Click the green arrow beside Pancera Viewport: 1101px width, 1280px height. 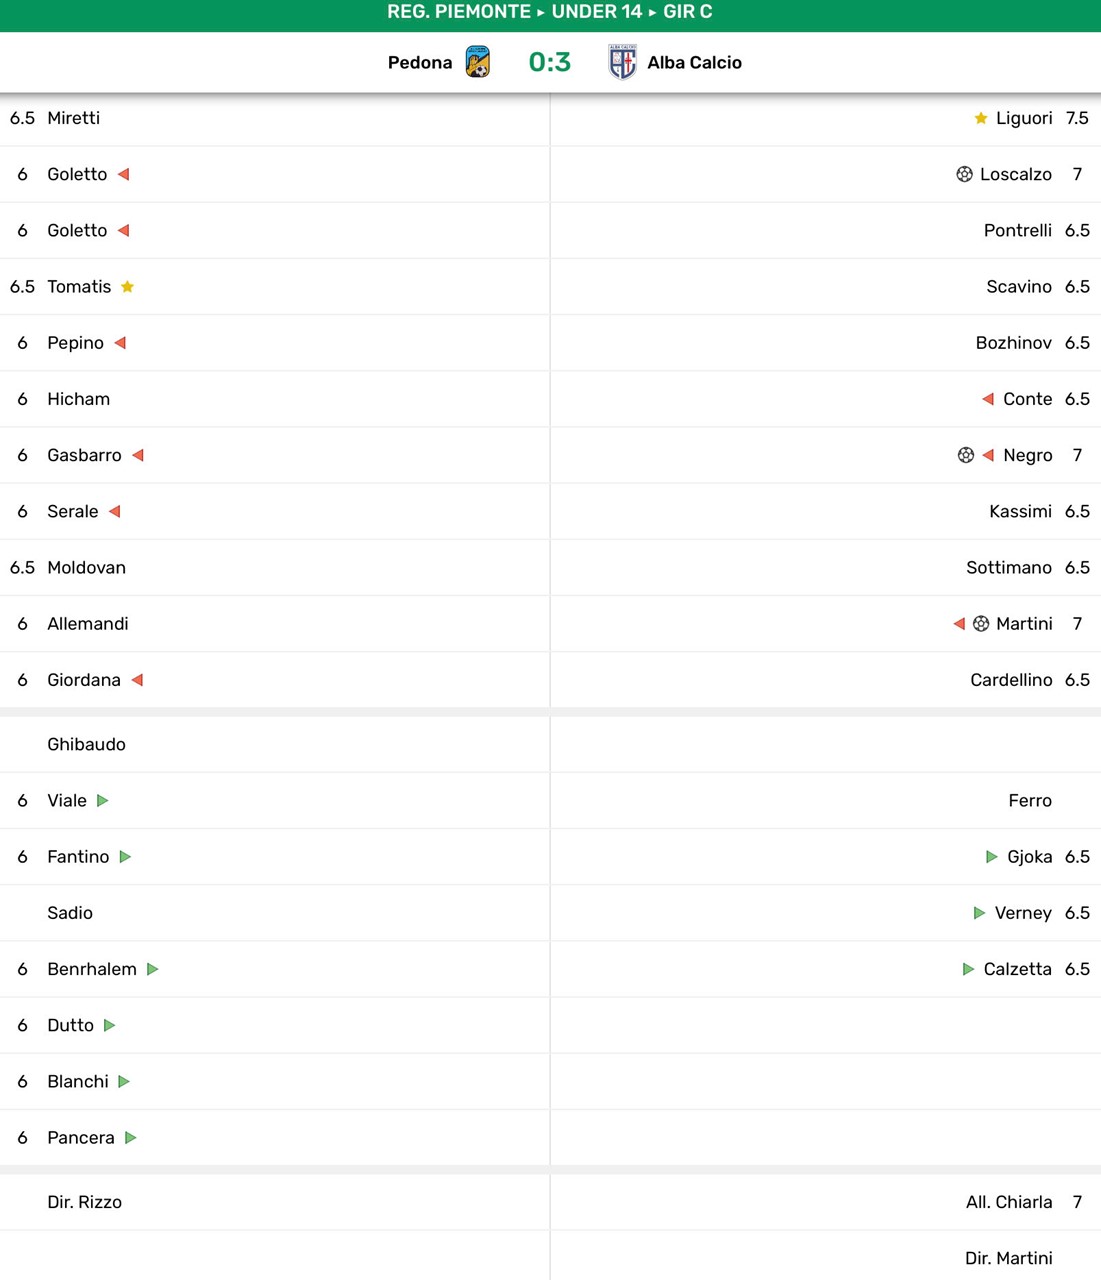130,1138
